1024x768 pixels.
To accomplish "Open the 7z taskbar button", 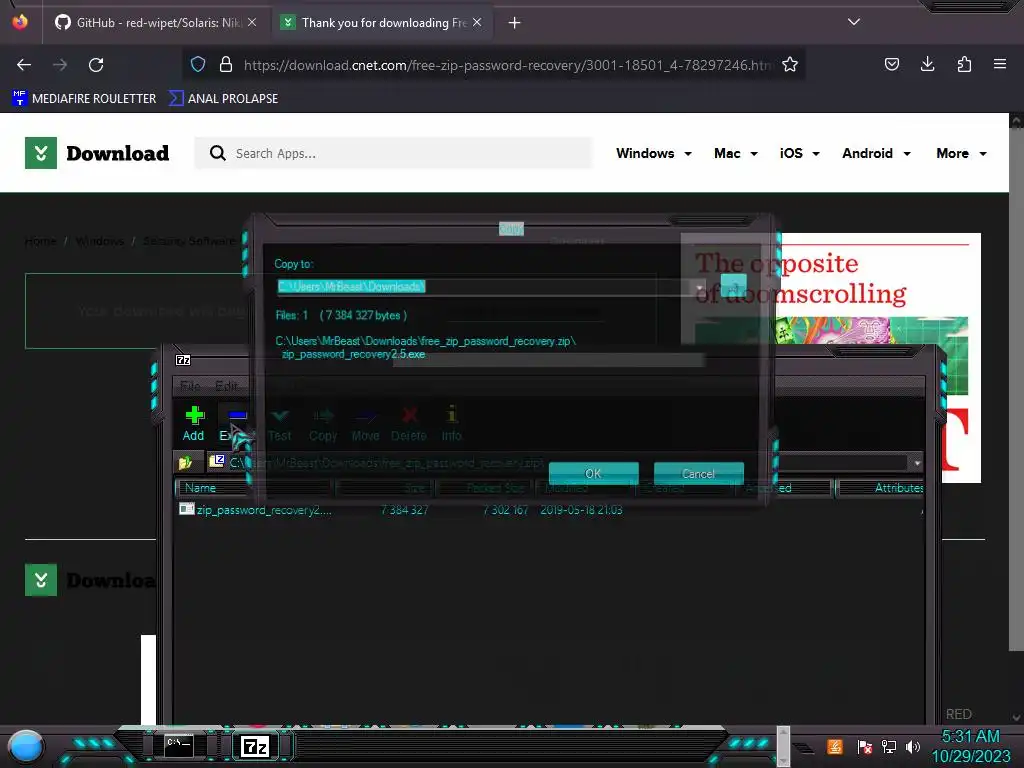I will click(x=255, y=746).
